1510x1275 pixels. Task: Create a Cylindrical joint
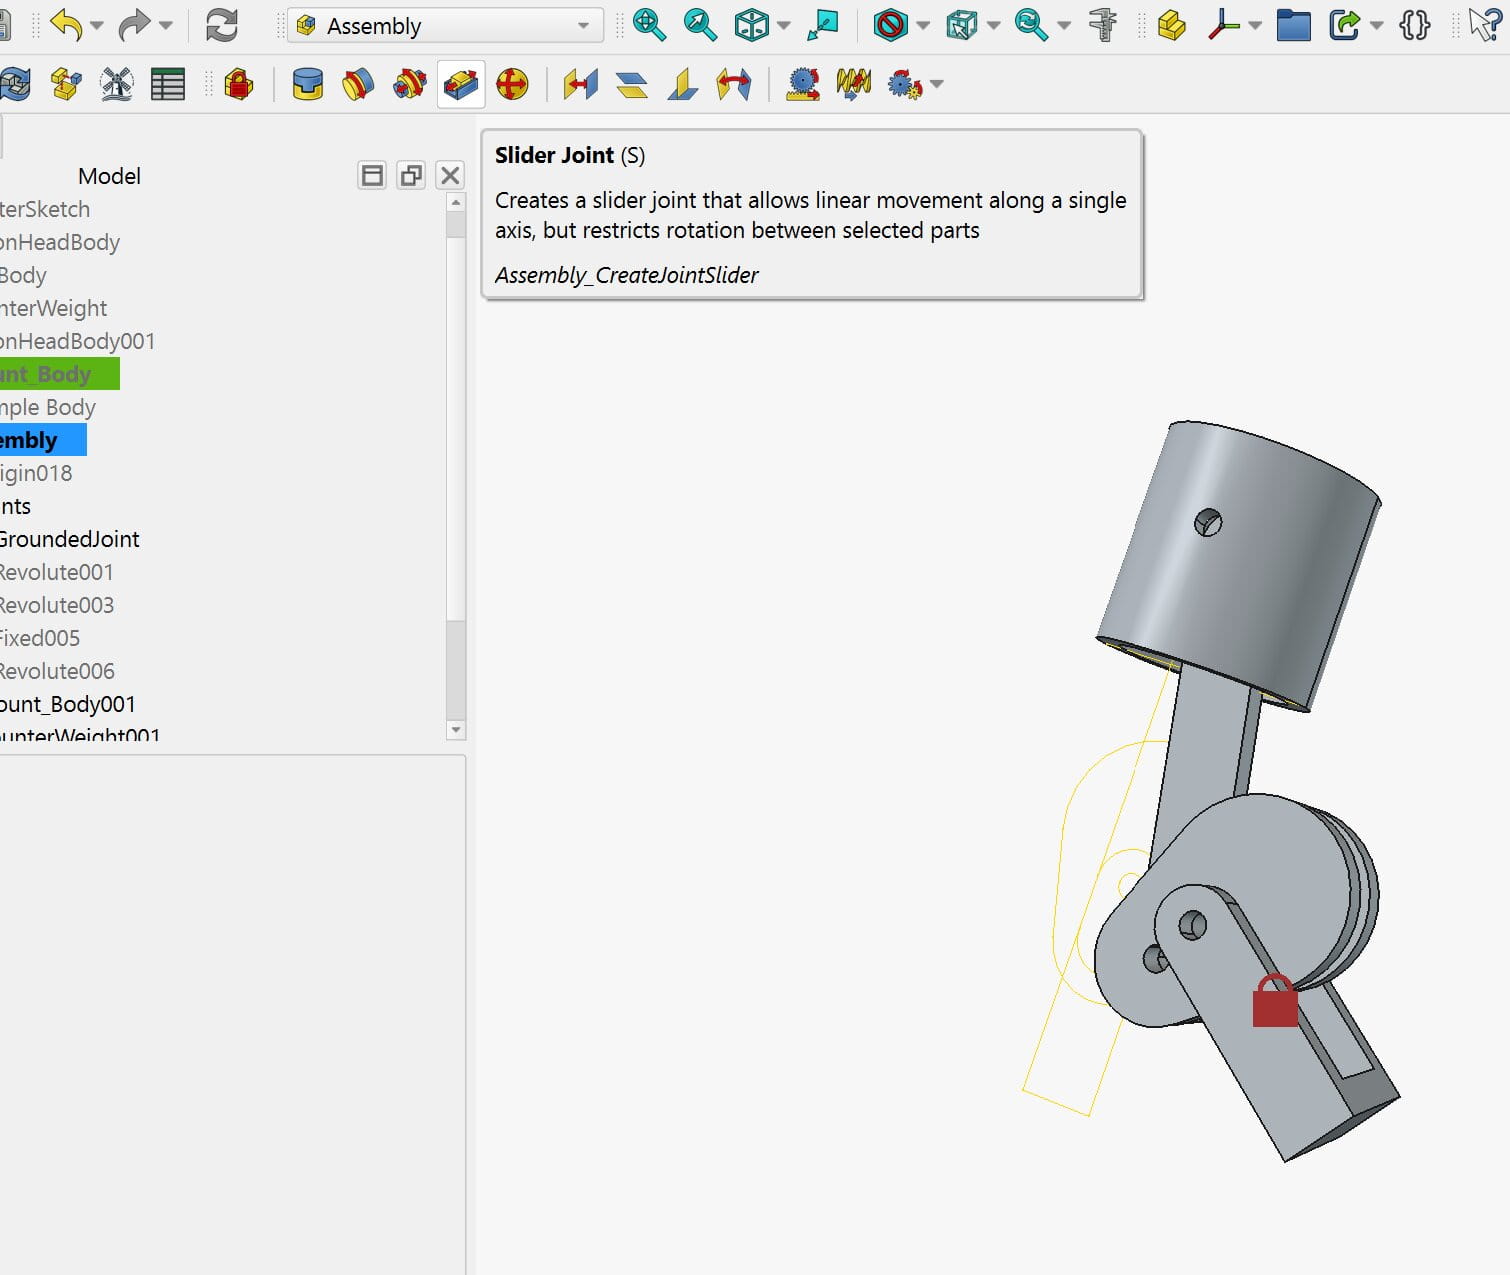pos(409,85)
